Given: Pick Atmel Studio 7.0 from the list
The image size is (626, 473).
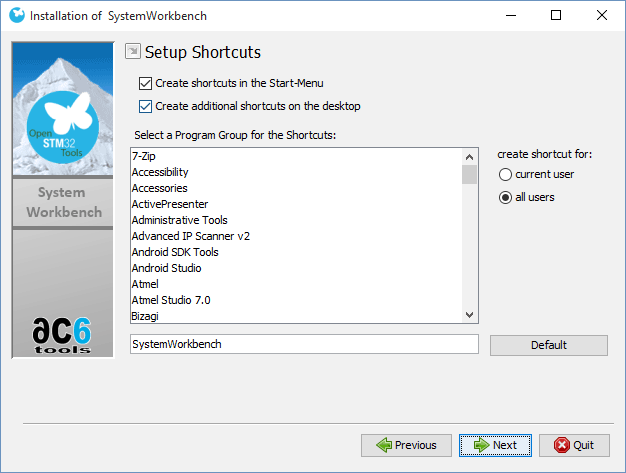Looking at the screenshot, I should coord(171,300).
